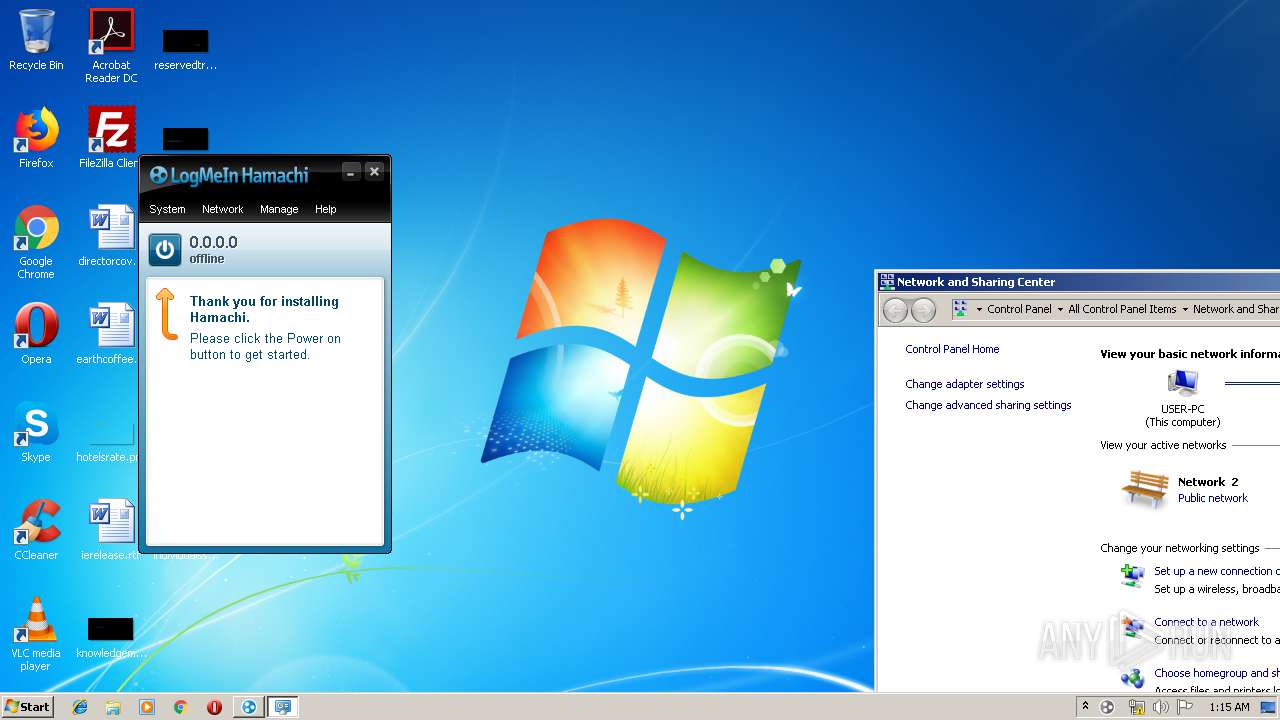This screenshot has width=1280, height=720.
Task: Expand dropdown arrow before Control Panel breadcrumb
Action: [979, 310]
